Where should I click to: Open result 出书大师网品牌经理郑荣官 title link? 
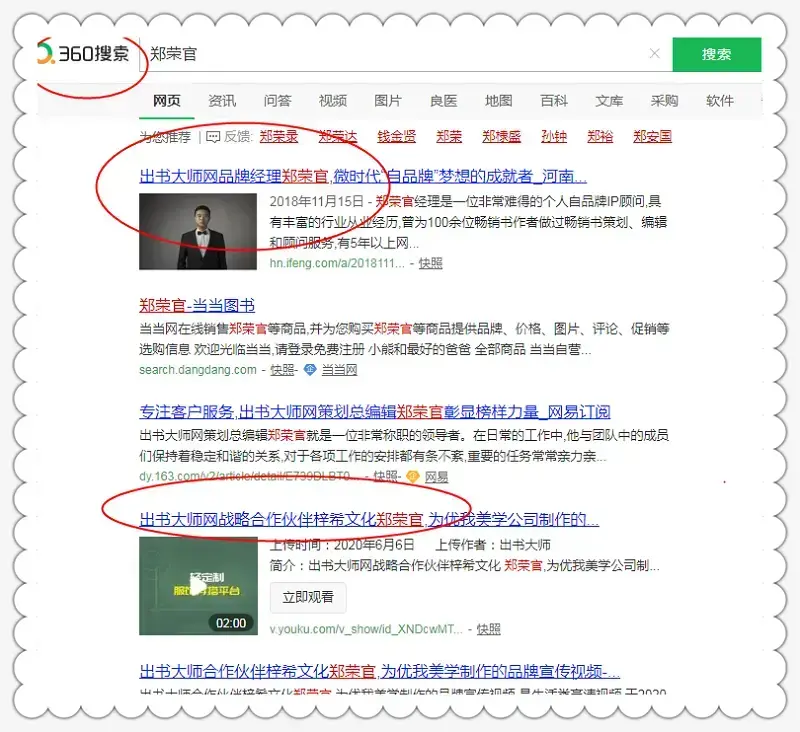pyautogui.click(x=363, y=176)
